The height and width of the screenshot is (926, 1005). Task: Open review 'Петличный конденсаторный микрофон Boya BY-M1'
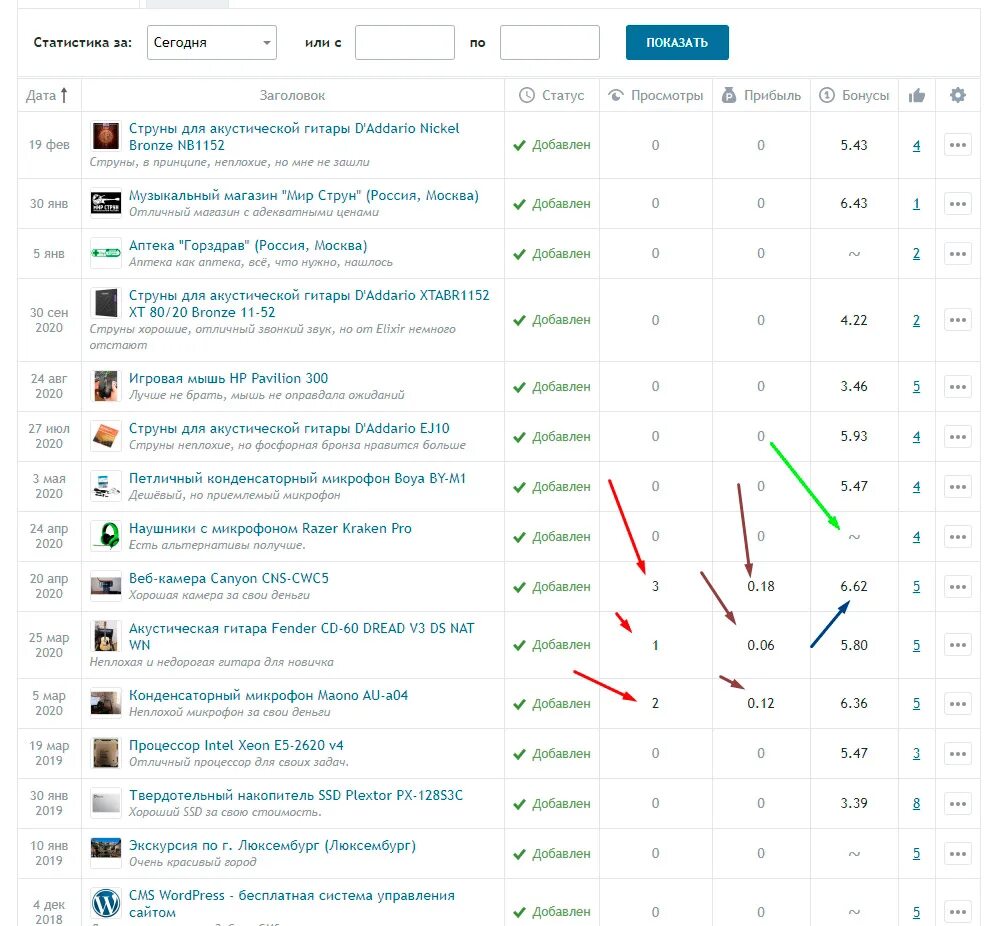click(297, 478)
